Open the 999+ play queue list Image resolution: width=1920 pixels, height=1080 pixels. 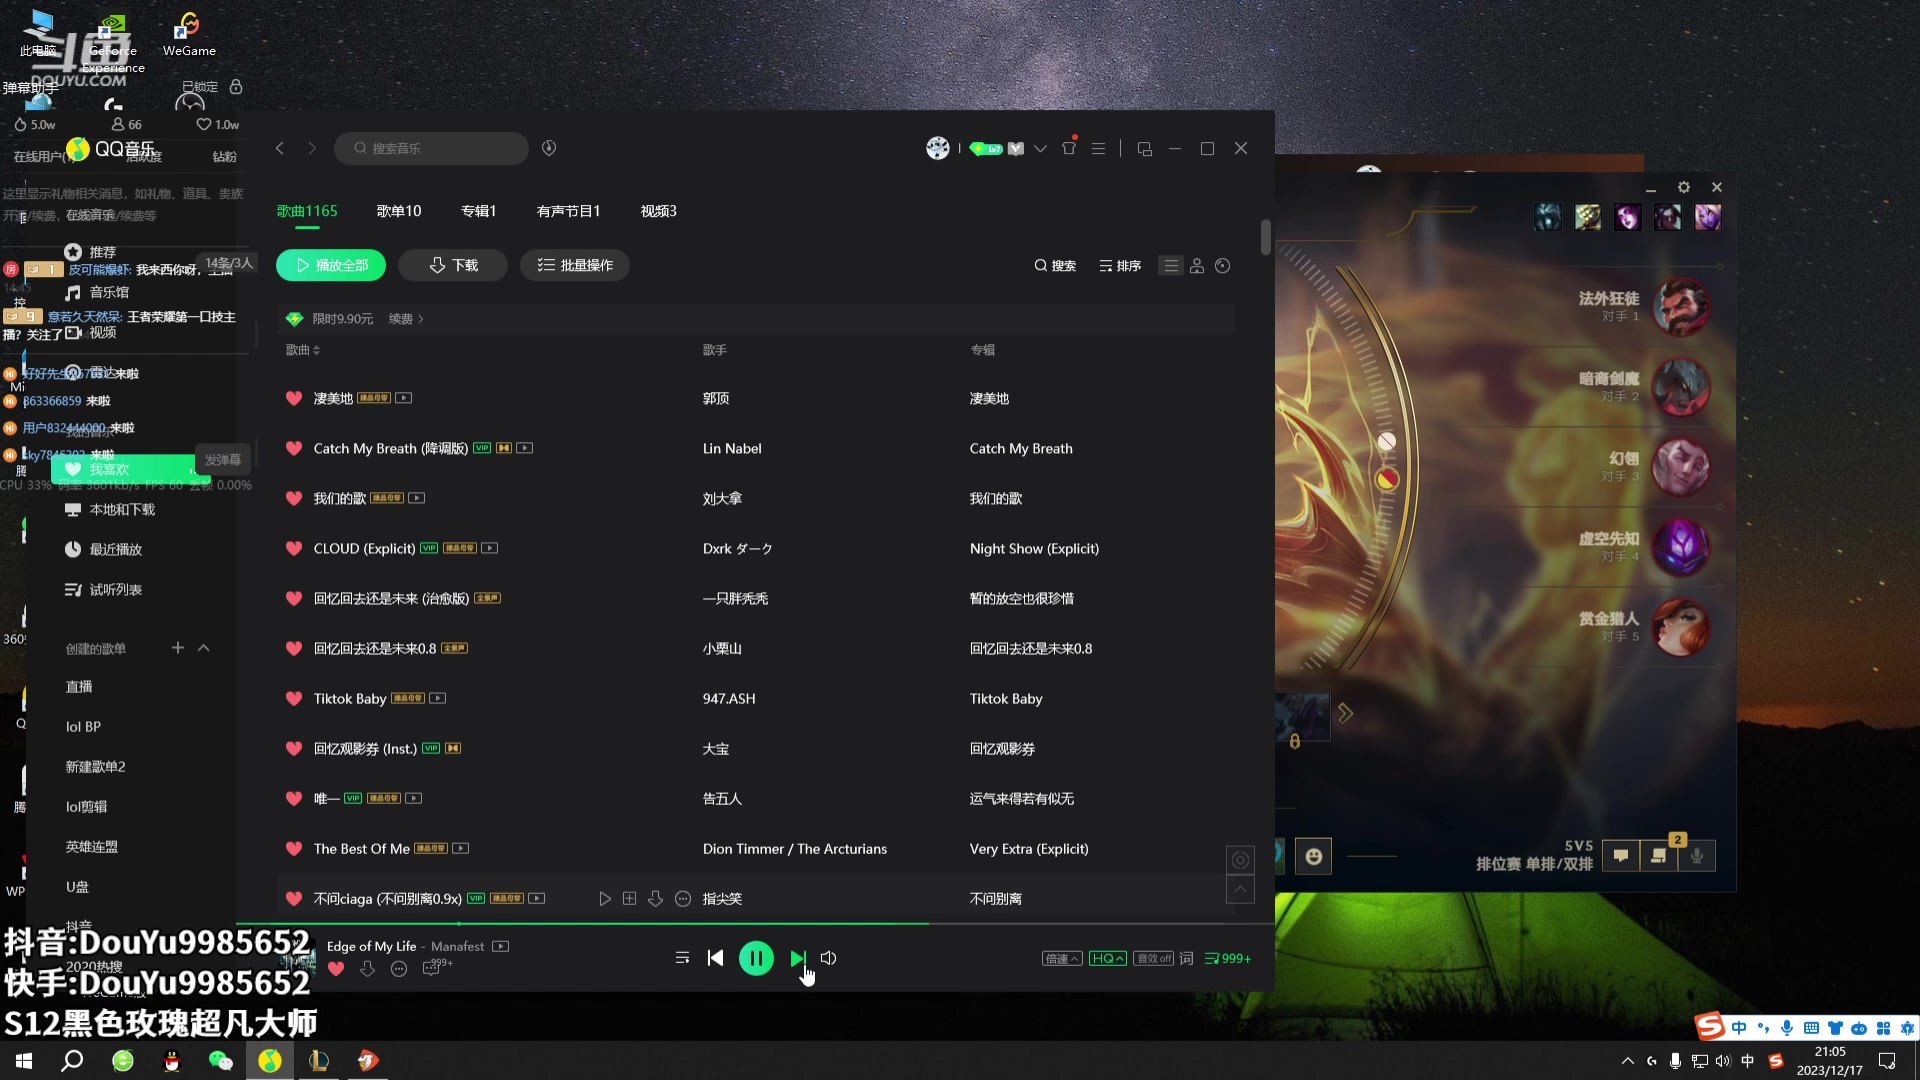pos(1228,958)
